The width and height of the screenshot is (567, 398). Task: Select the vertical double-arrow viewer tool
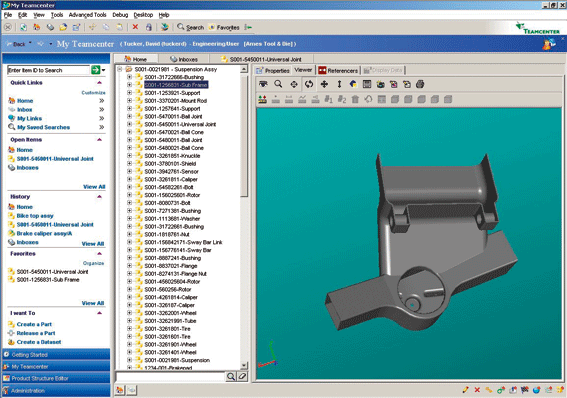click(x=339, y=84)
